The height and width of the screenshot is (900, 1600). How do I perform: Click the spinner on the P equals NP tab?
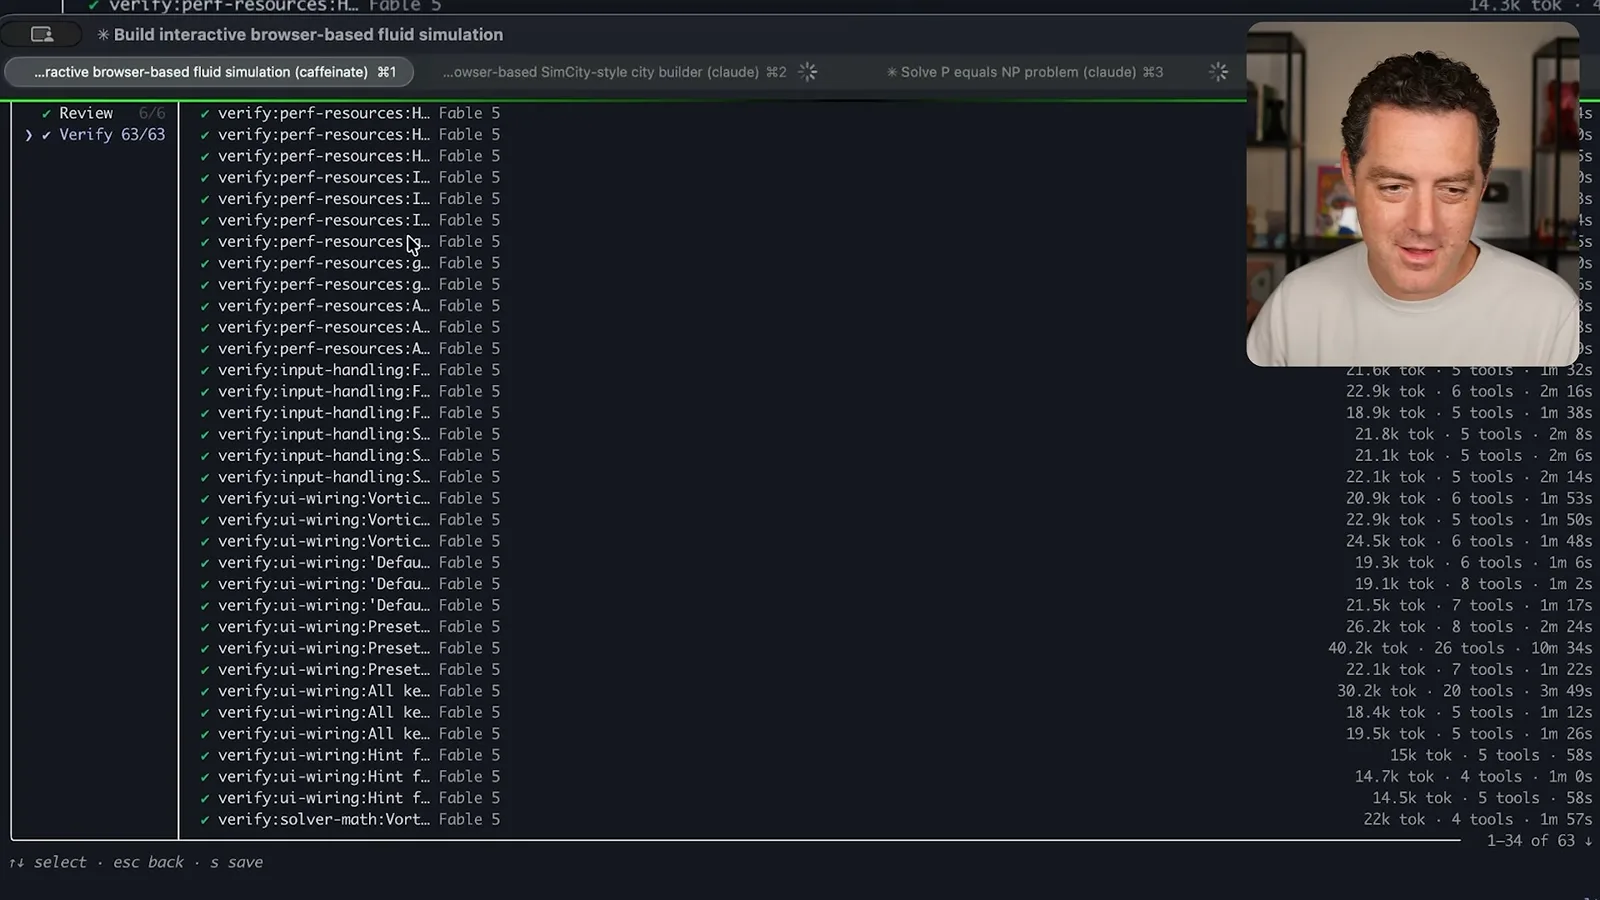point(1218,72)
